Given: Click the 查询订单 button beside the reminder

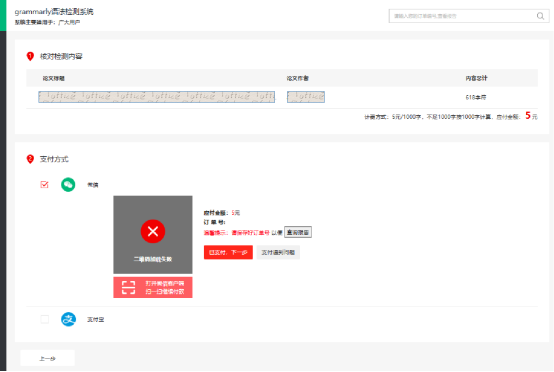Looking at the screenshot, I should pos(298,232).
